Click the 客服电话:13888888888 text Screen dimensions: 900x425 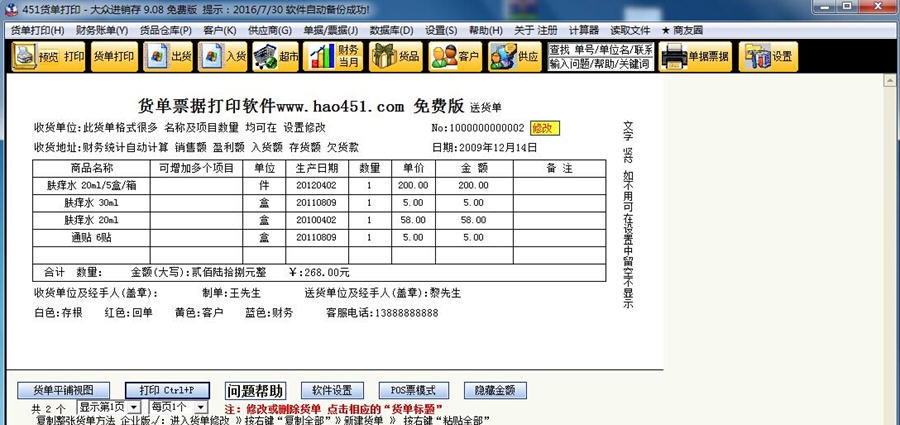(382, 313)
